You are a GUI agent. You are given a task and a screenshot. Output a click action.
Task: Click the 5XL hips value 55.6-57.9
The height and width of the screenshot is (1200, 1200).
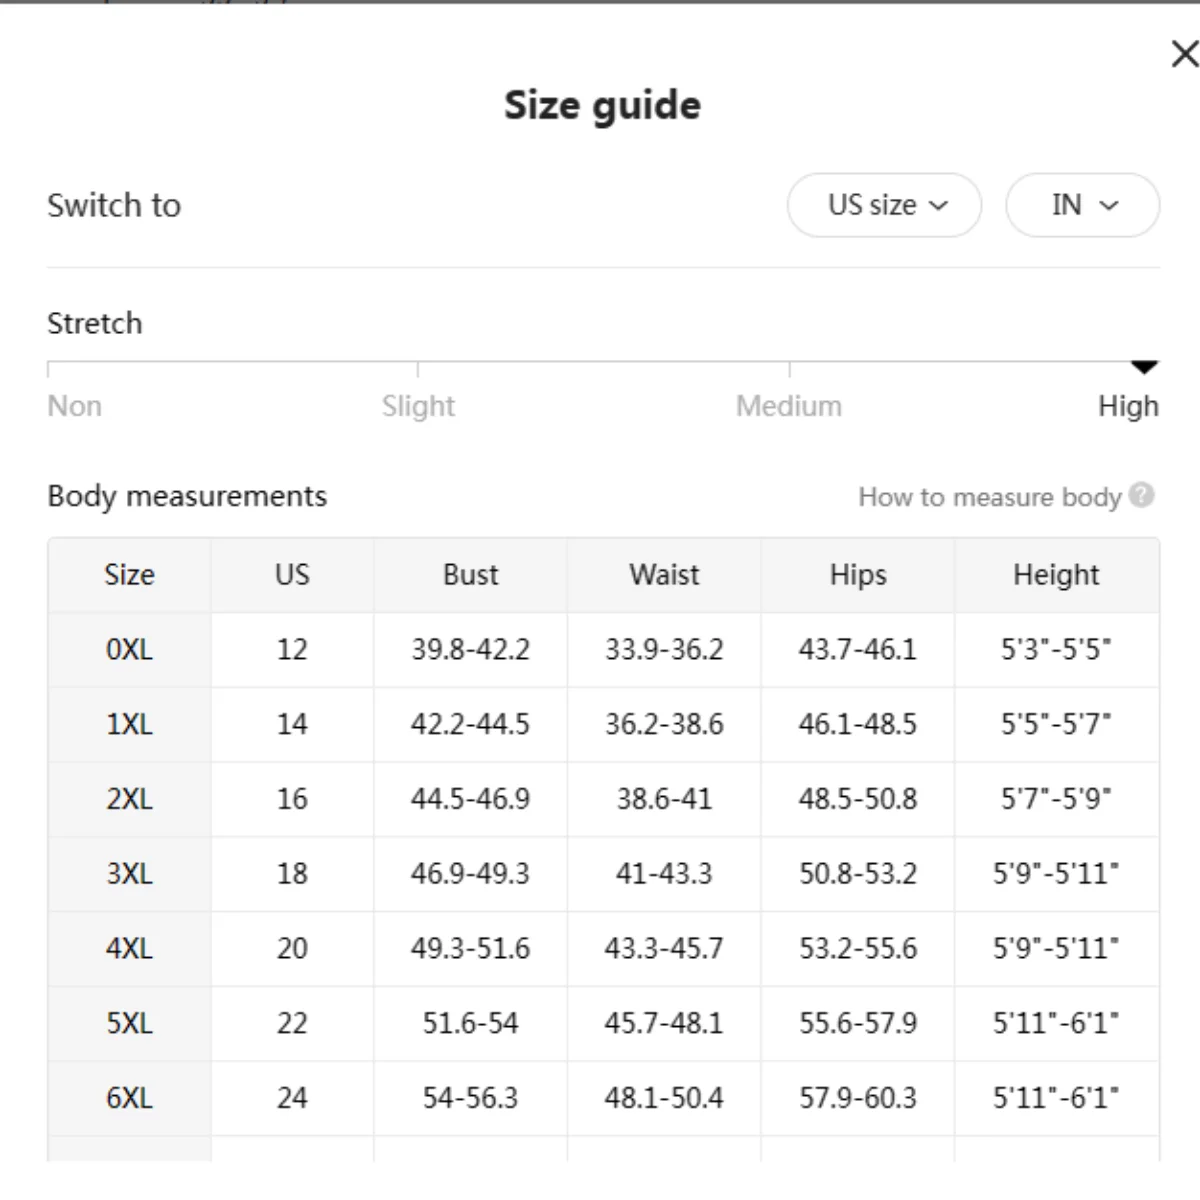point(858,1023)
